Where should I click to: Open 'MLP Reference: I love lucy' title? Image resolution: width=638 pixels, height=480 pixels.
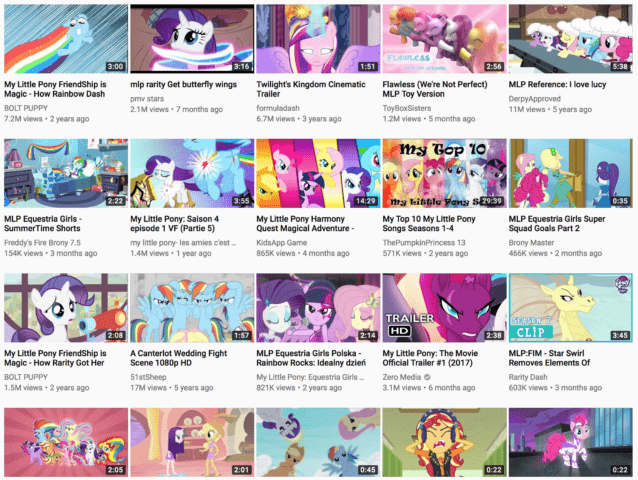557,85
